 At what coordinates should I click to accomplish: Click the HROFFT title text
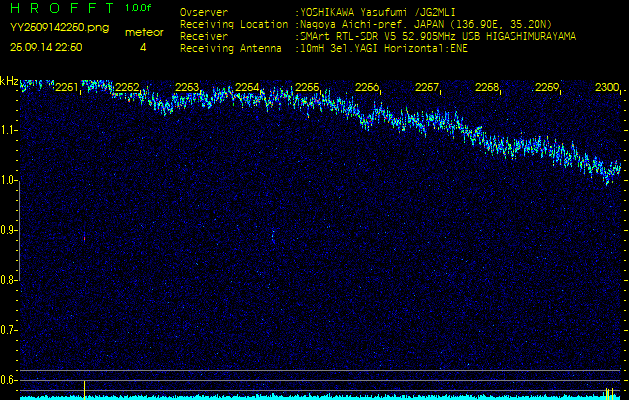point(60,8)
